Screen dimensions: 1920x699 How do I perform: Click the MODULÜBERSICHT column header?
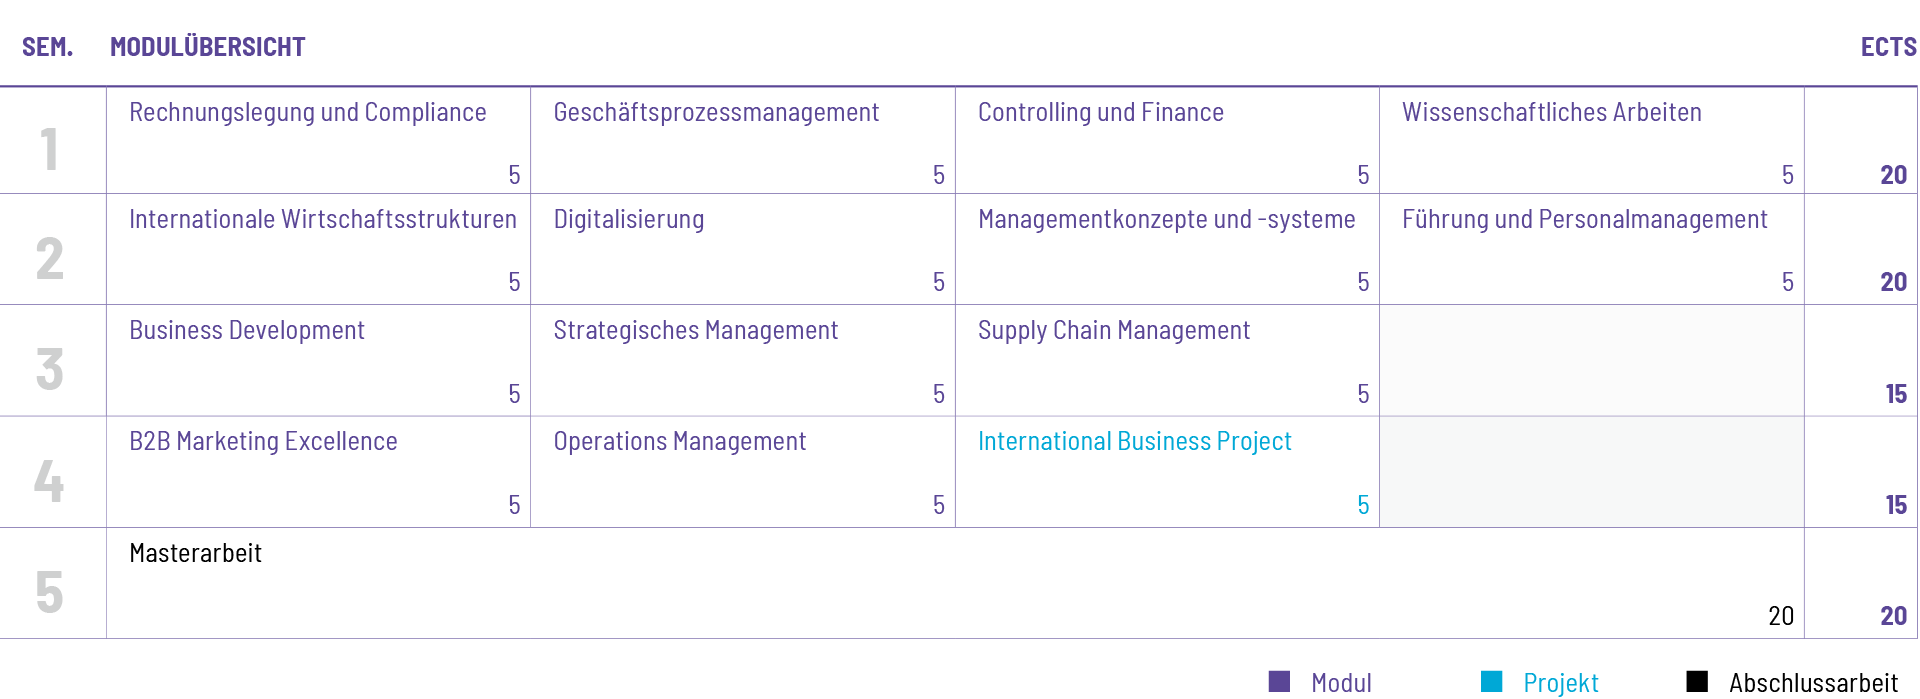(x=207, y=47)
